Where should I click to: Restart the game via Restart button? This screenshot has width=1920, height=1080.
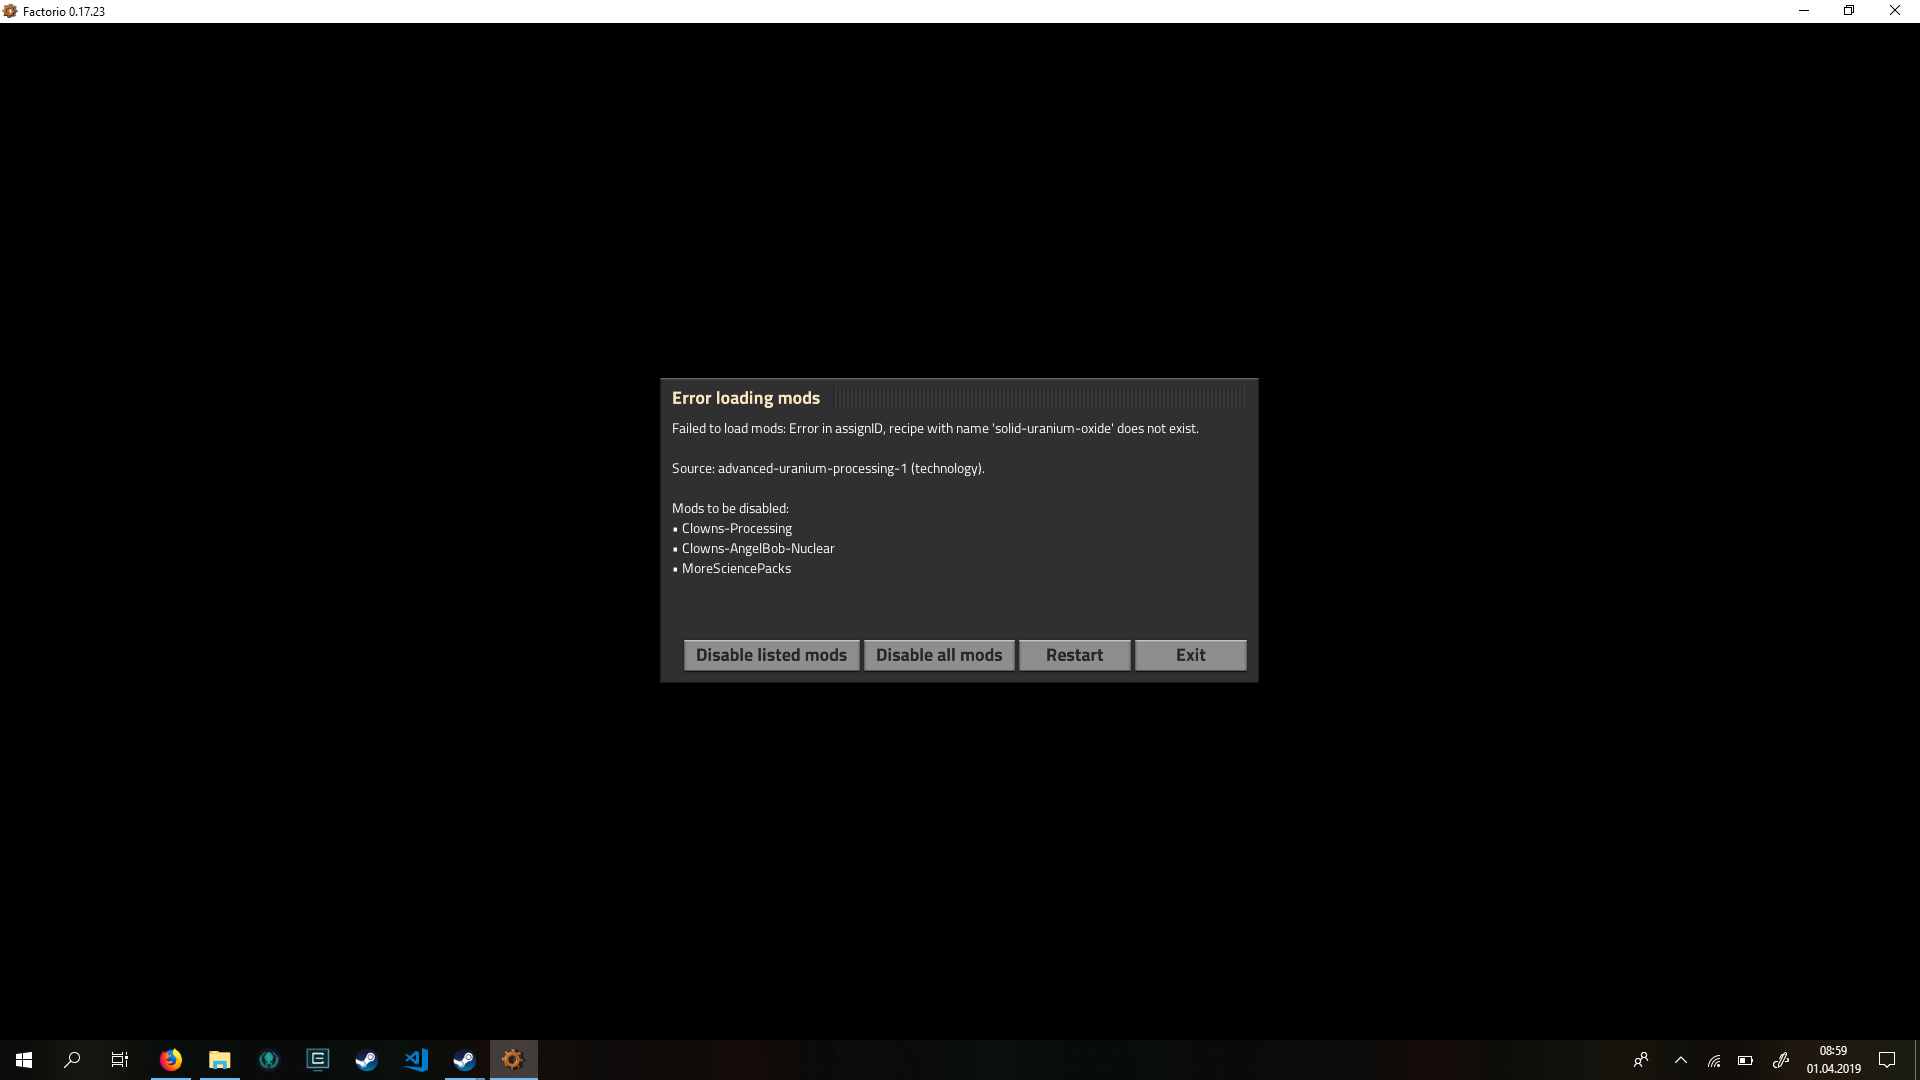[x=1074, y=655]
